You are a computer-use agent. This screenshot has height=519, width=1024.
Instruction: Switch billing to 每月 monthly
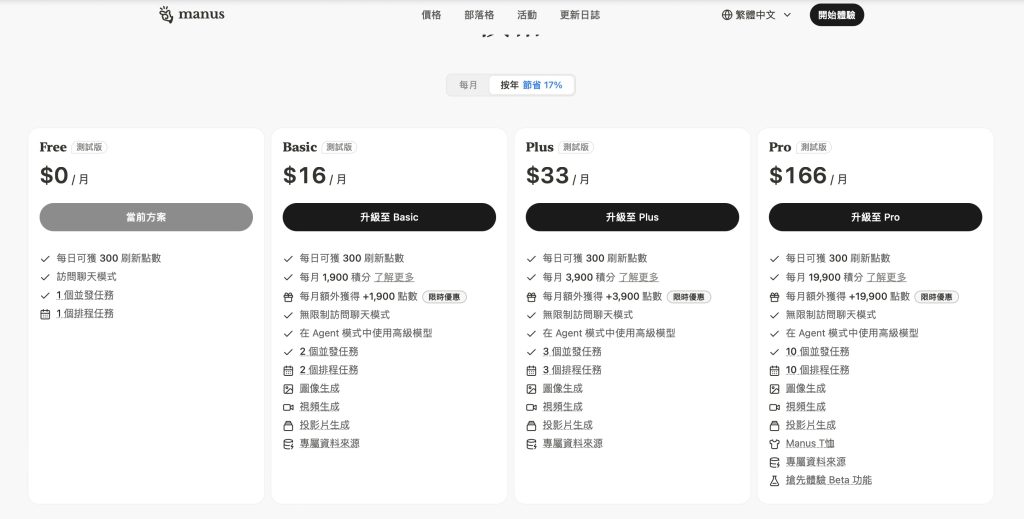pos(468,85)
